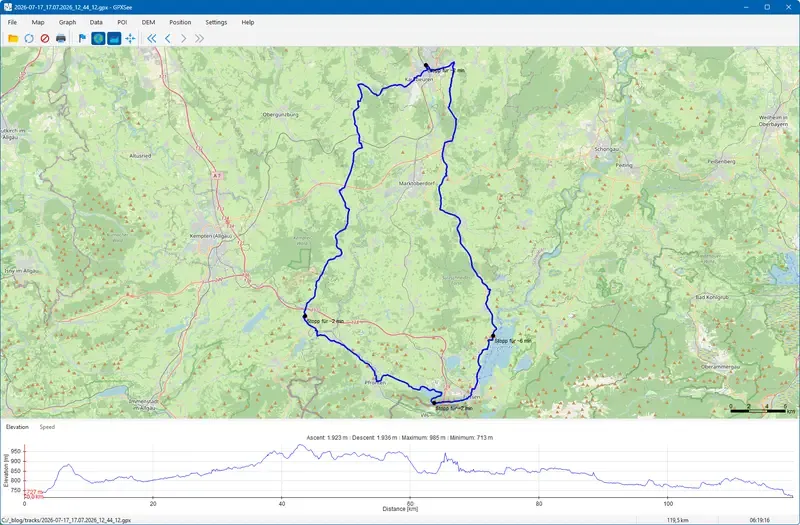Click the elevation peak near 43 km on graph
Screen dimensions: 800x525
(300, 445)
